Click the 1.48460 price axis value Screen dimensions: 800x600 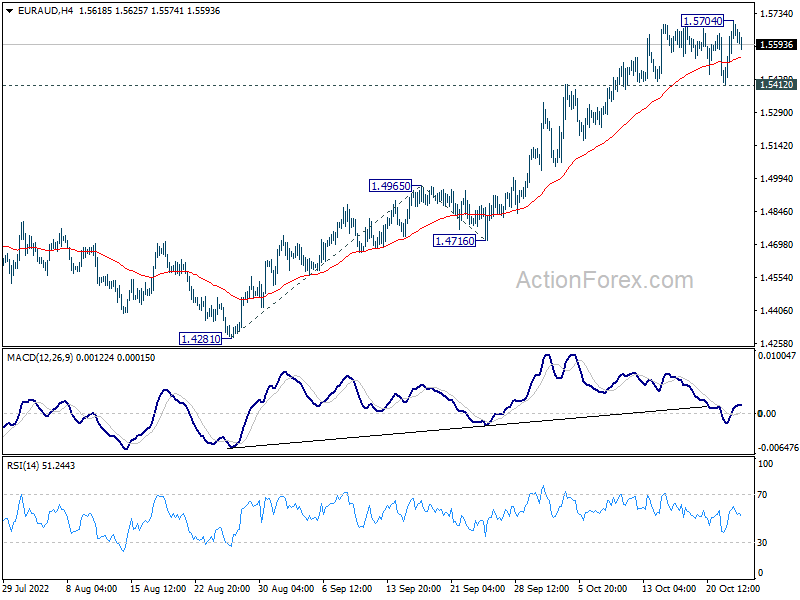[777, 212]
